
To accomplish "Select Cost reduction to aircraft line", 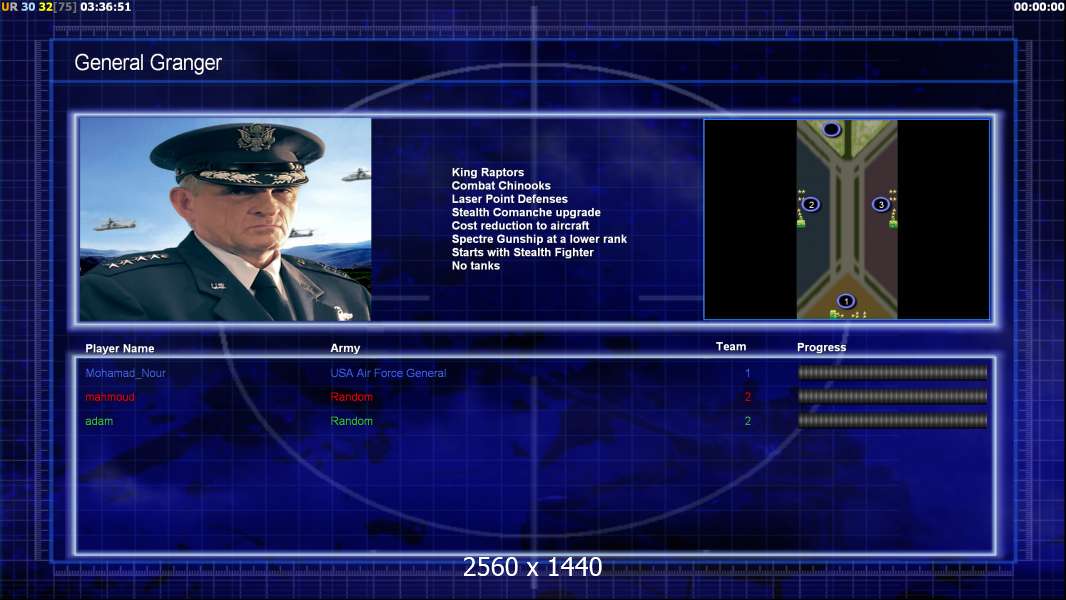I will [x=520, y=226].
